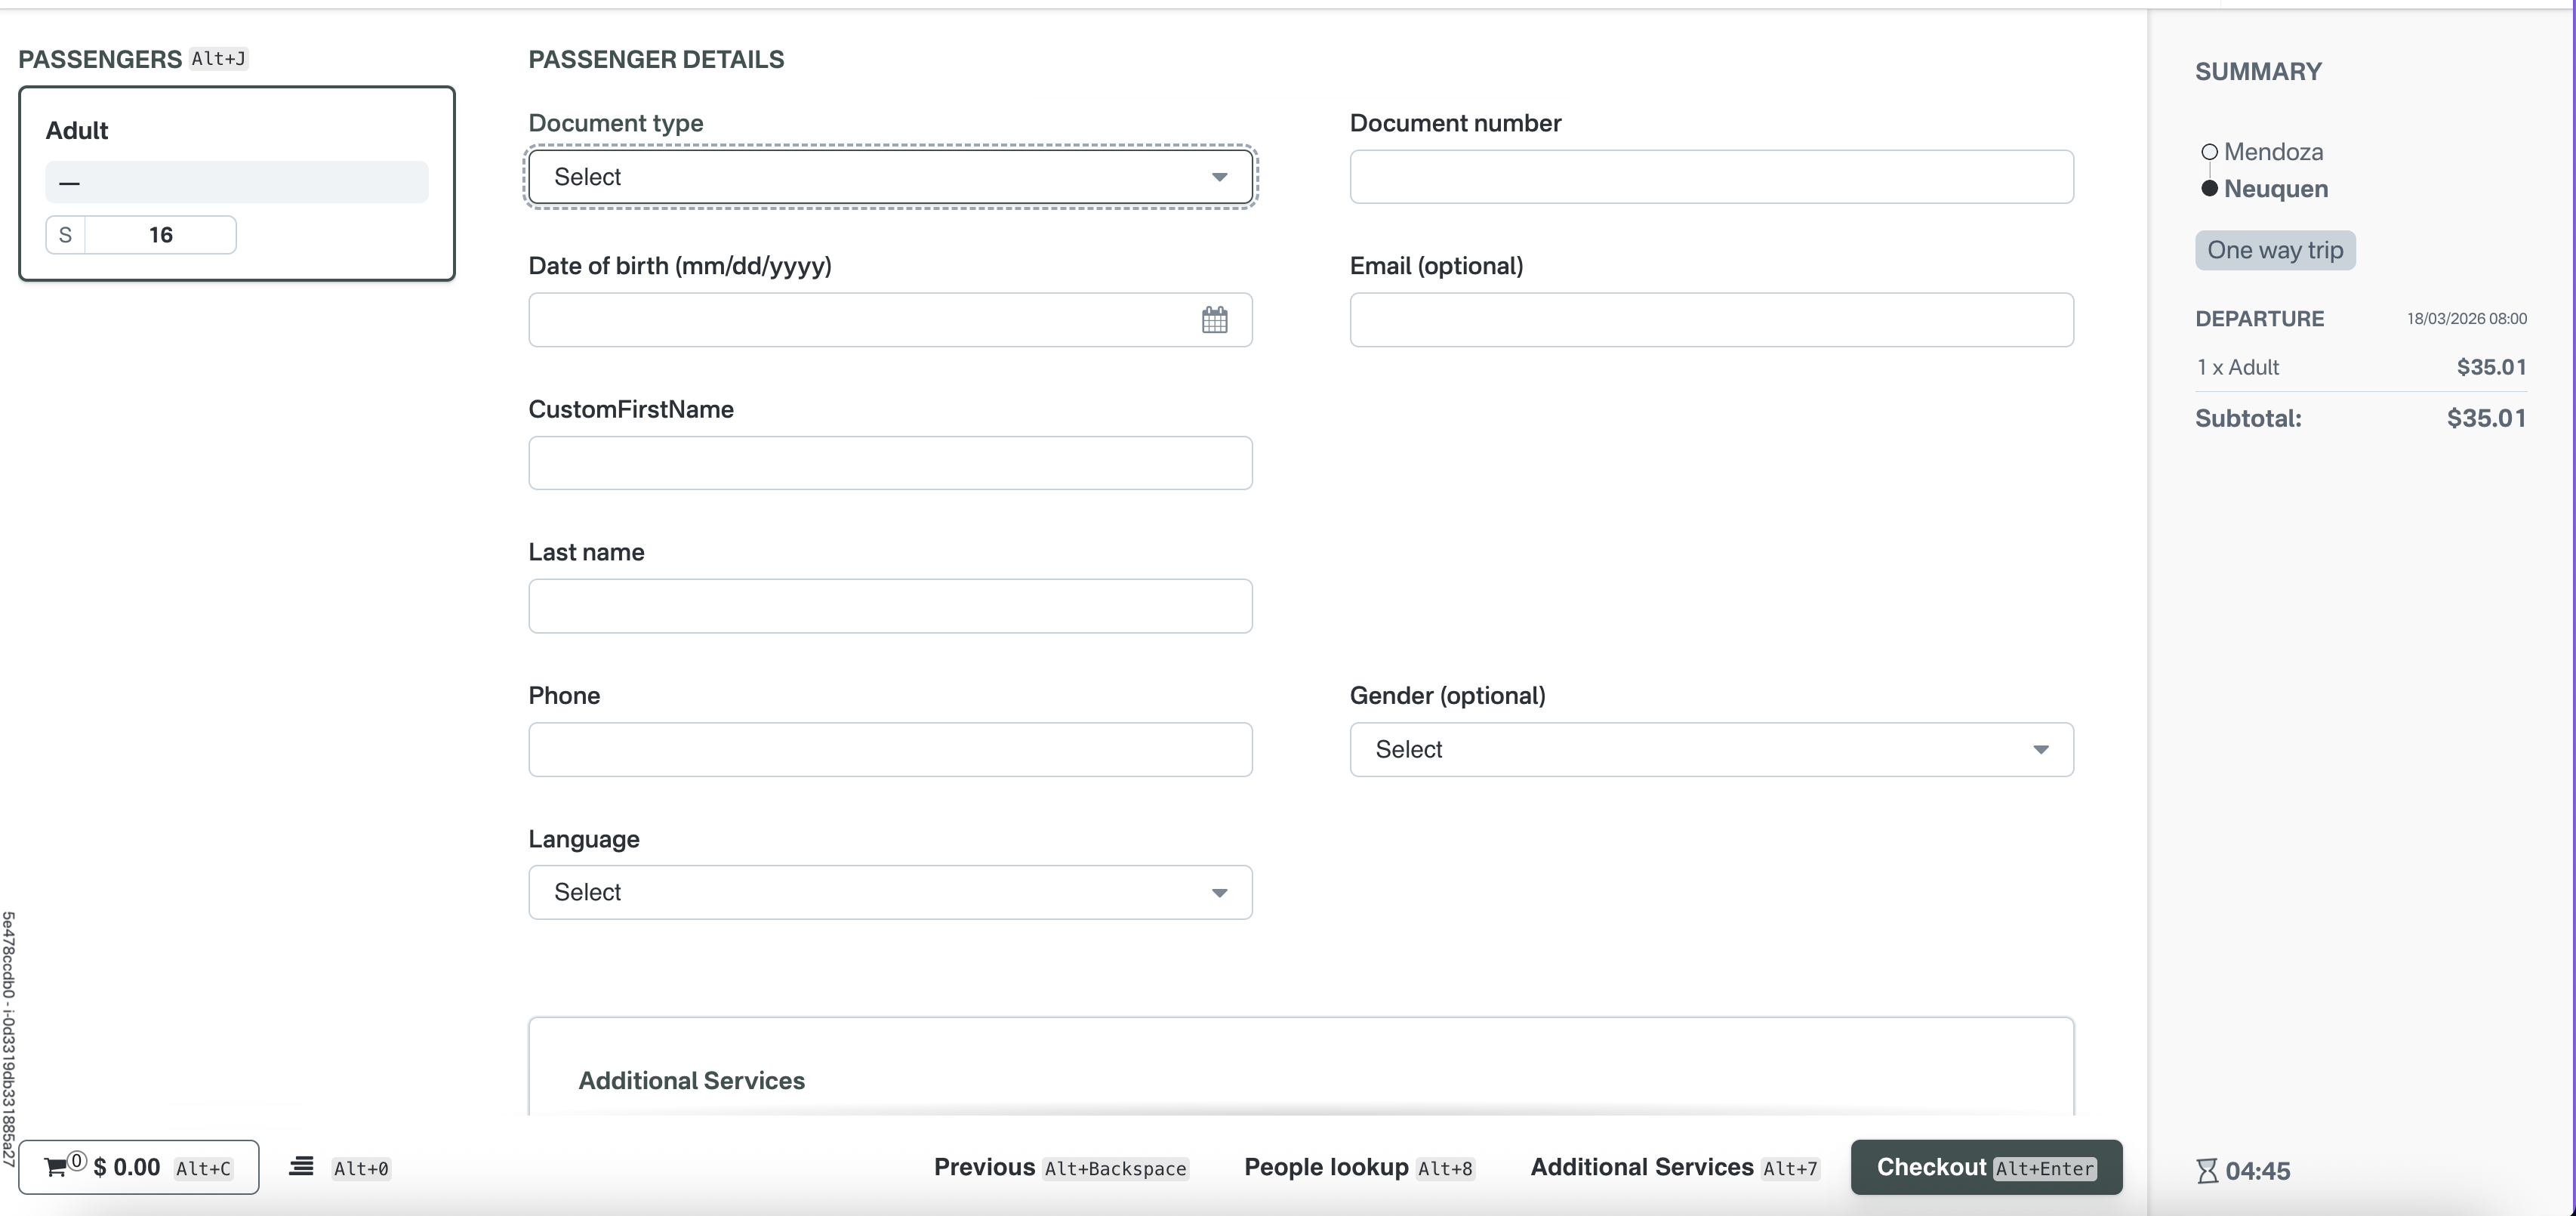The image size is (2576, 1216).
Task: Click the CustomFirstName text field
Action: point(889,463)
